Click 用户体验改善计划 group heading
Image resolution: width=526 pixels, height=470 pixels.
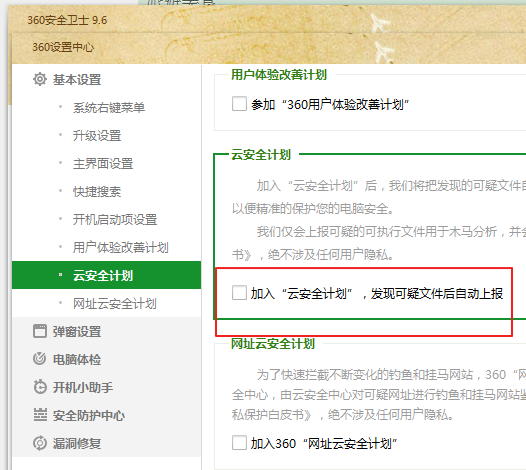pyautogui.click(x=279, y=74)
